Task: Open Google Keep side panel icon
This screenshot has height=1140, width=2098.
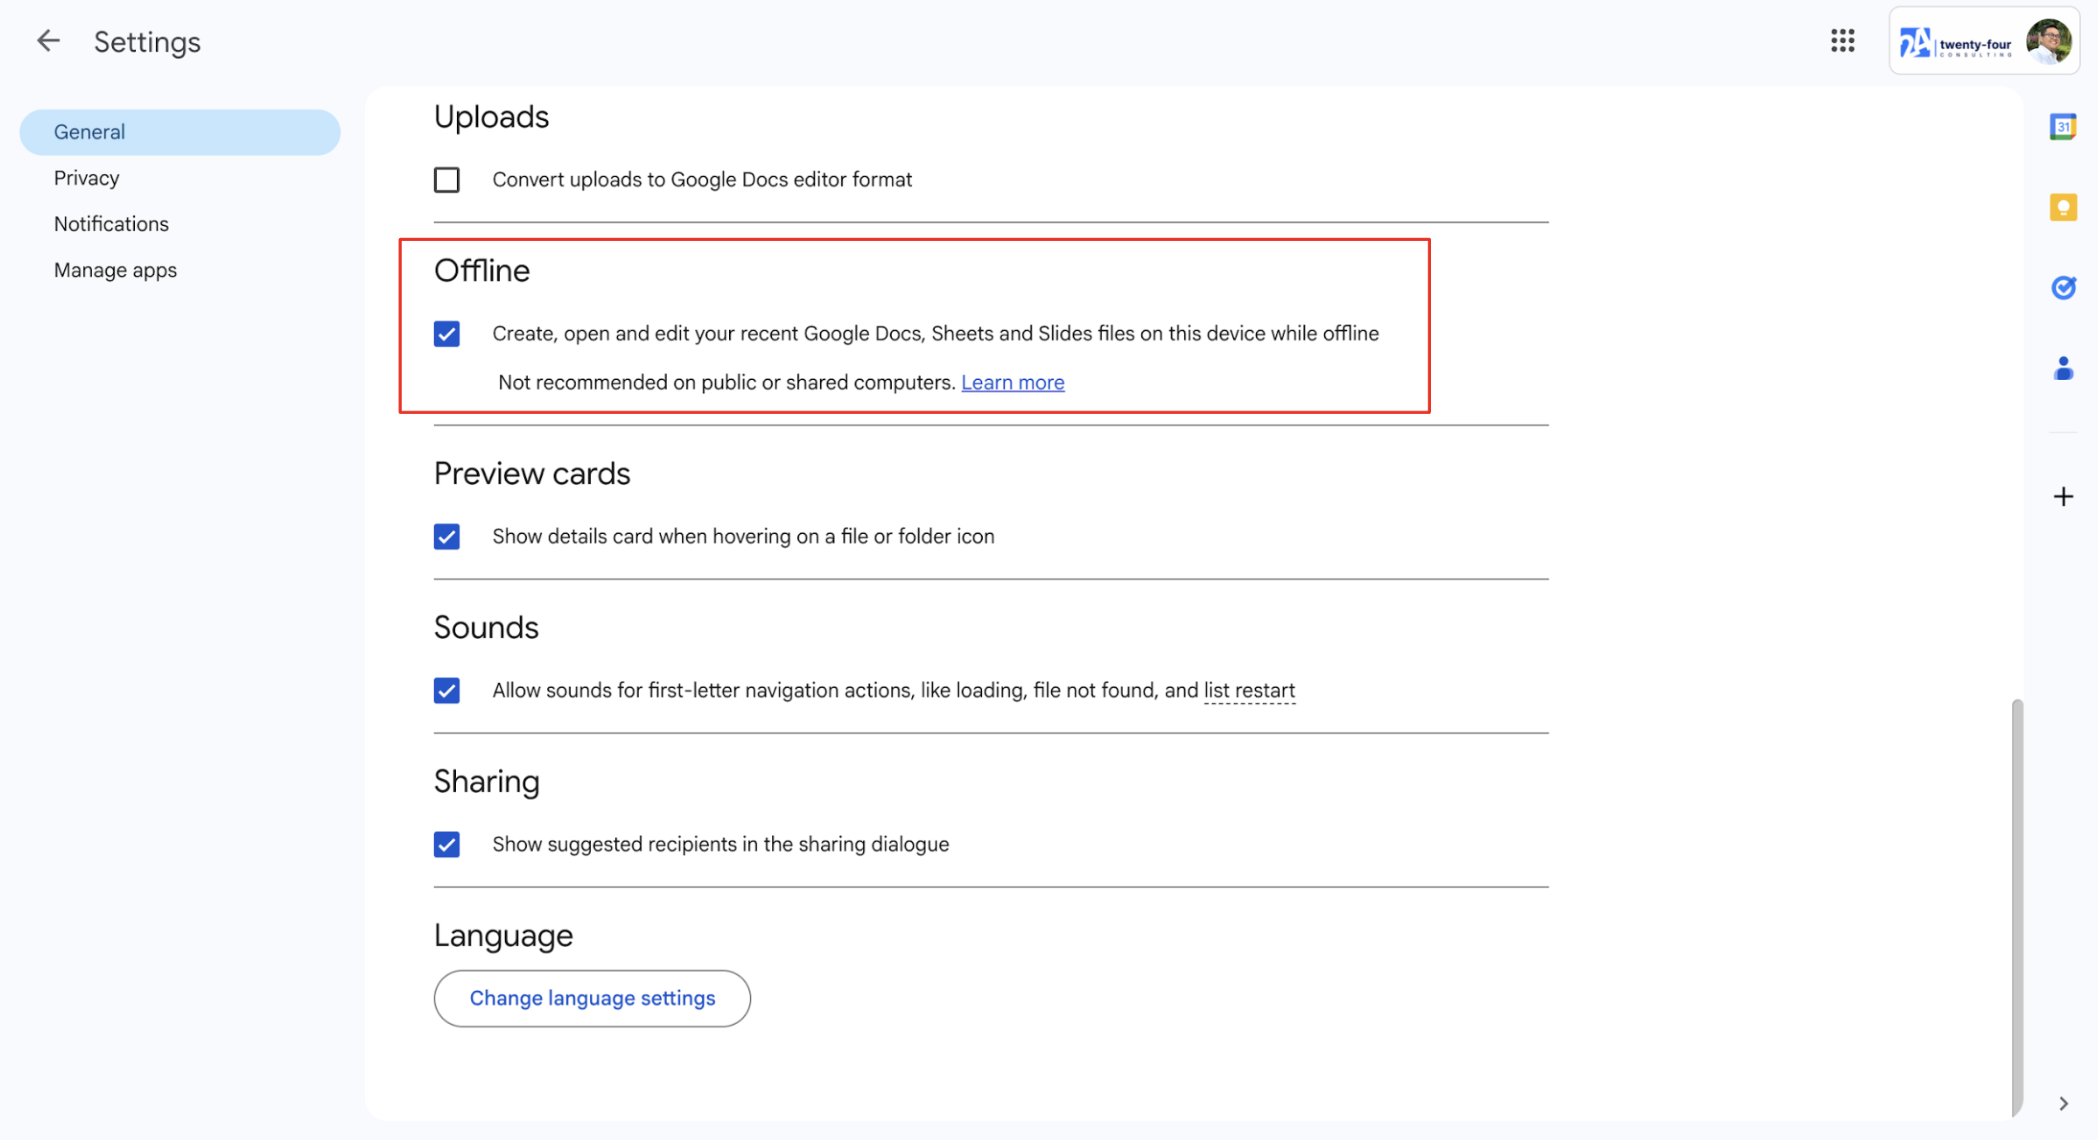Action: [2063, 207]
